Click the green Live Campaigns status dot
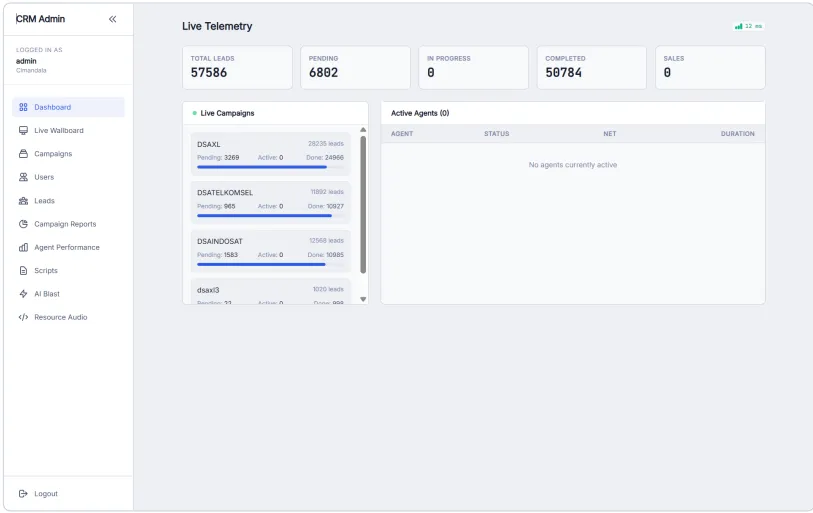Screen dimensions: 813x513 pos(194,113)
